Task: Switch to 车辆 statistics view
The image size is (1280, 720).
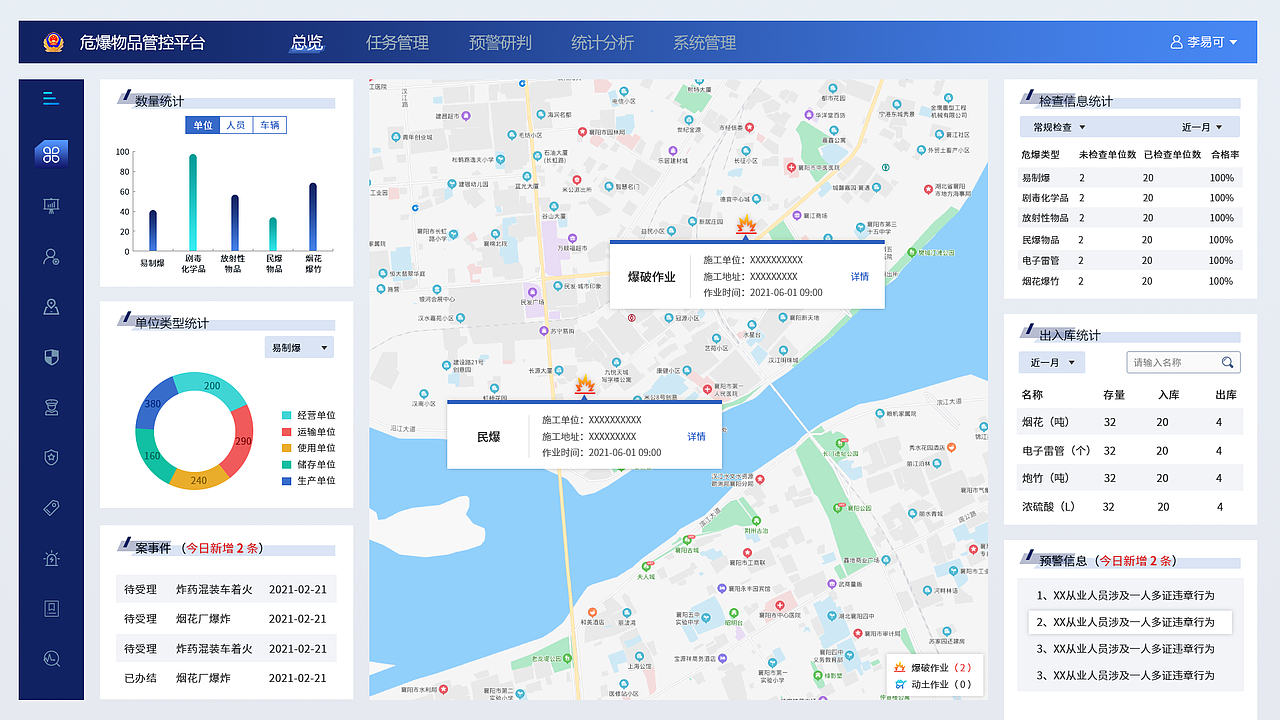Action: pos(269,124)
